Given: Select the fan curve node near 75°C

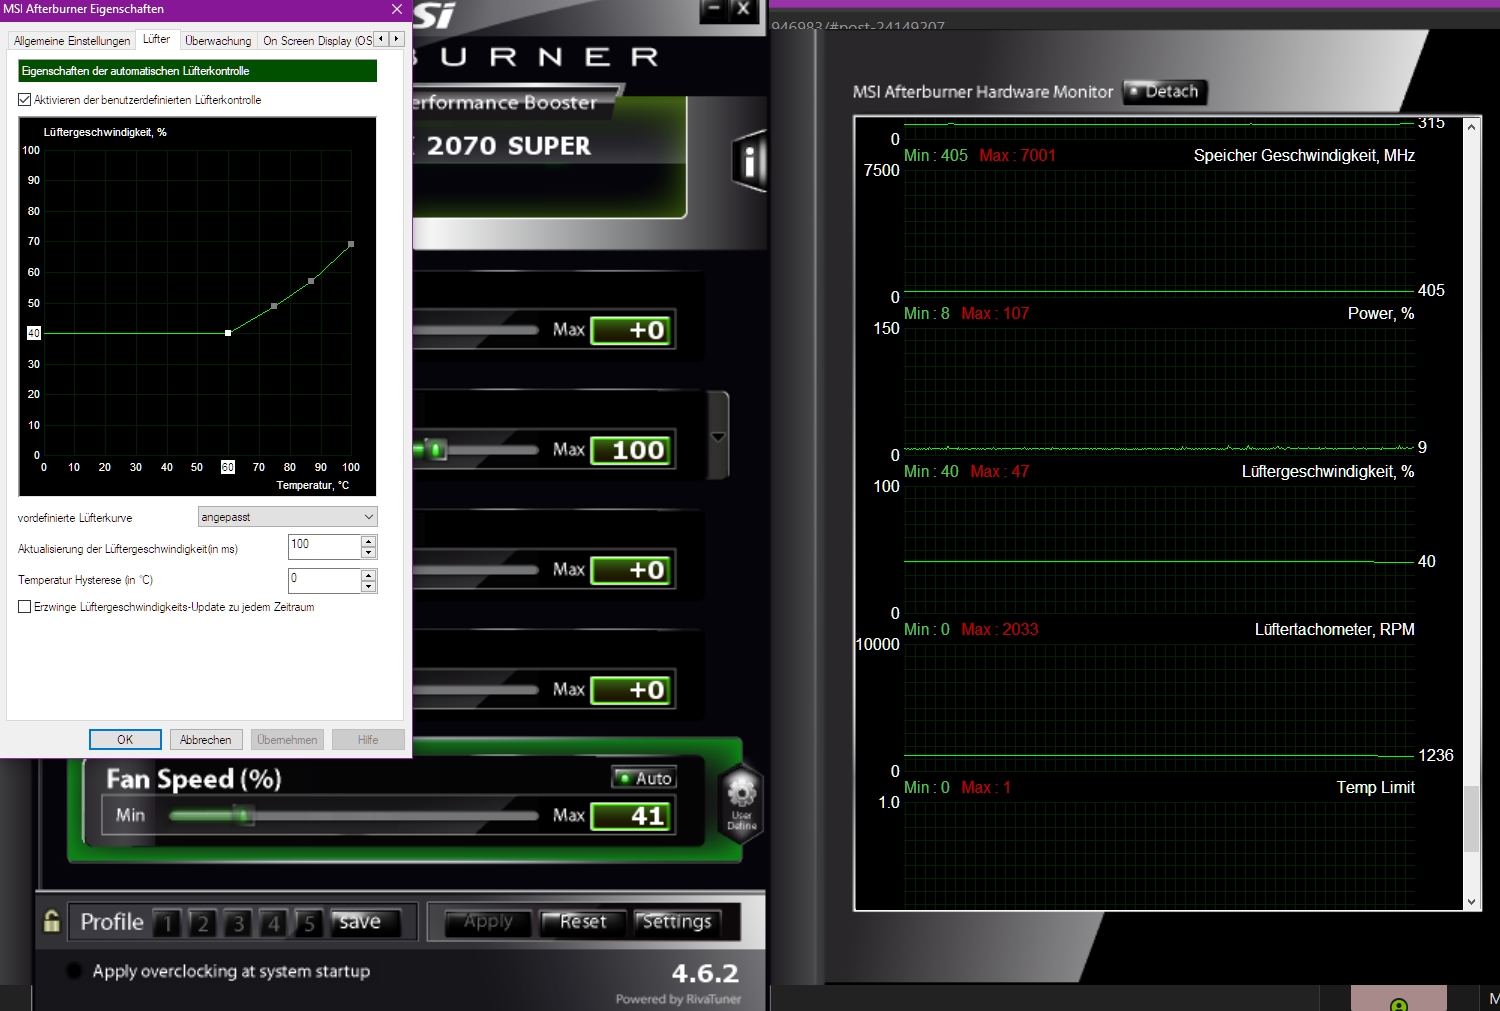Looking at the screenshot, I should (x=274, y=306).
